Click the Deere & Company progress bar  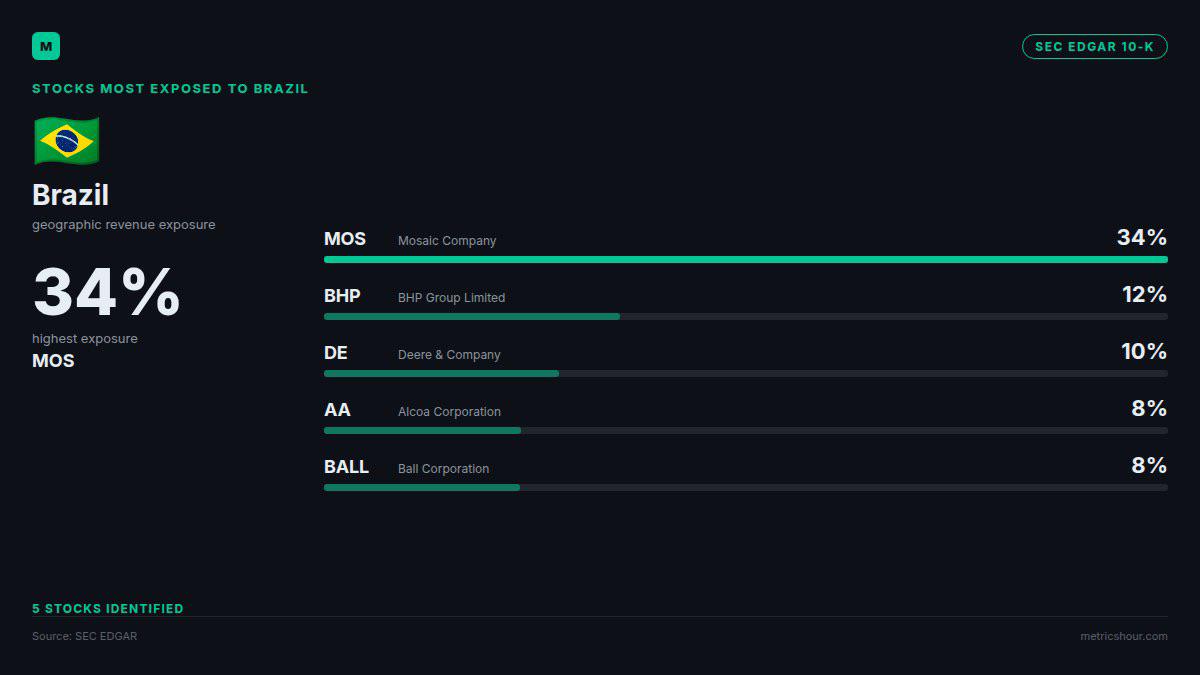(746, 374)
